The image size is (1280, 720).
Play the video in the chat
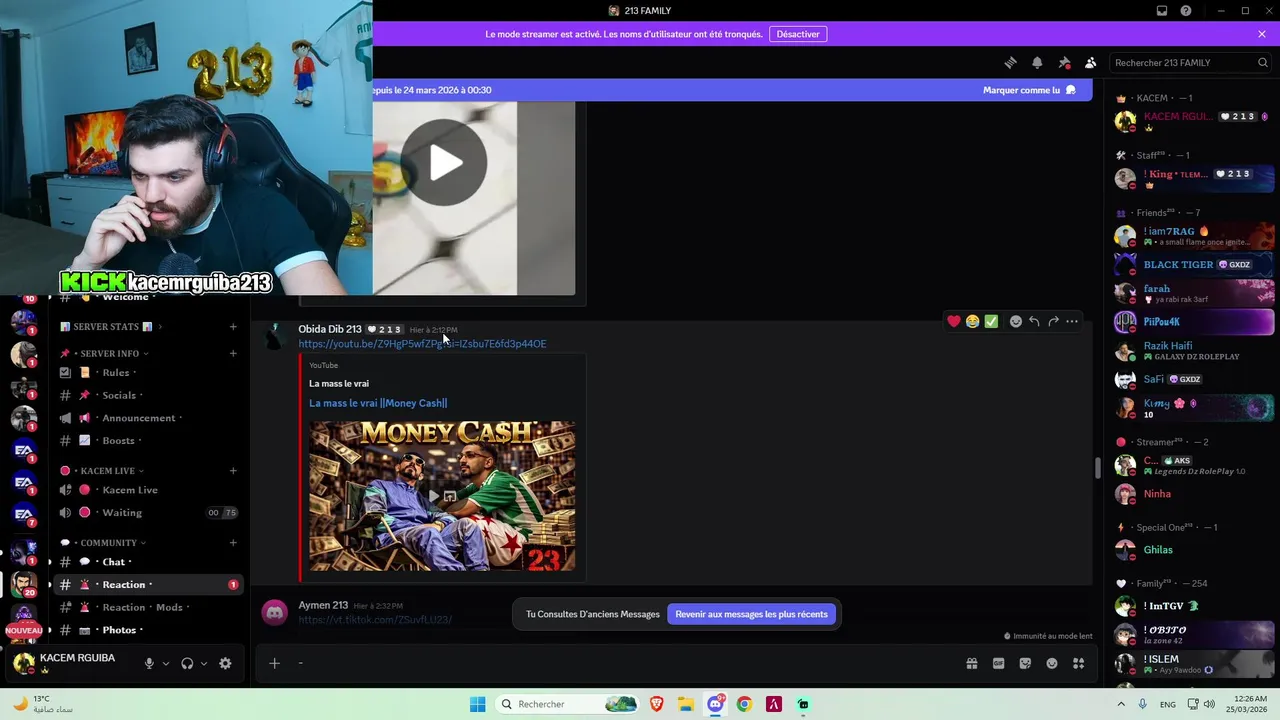(445, 163)
